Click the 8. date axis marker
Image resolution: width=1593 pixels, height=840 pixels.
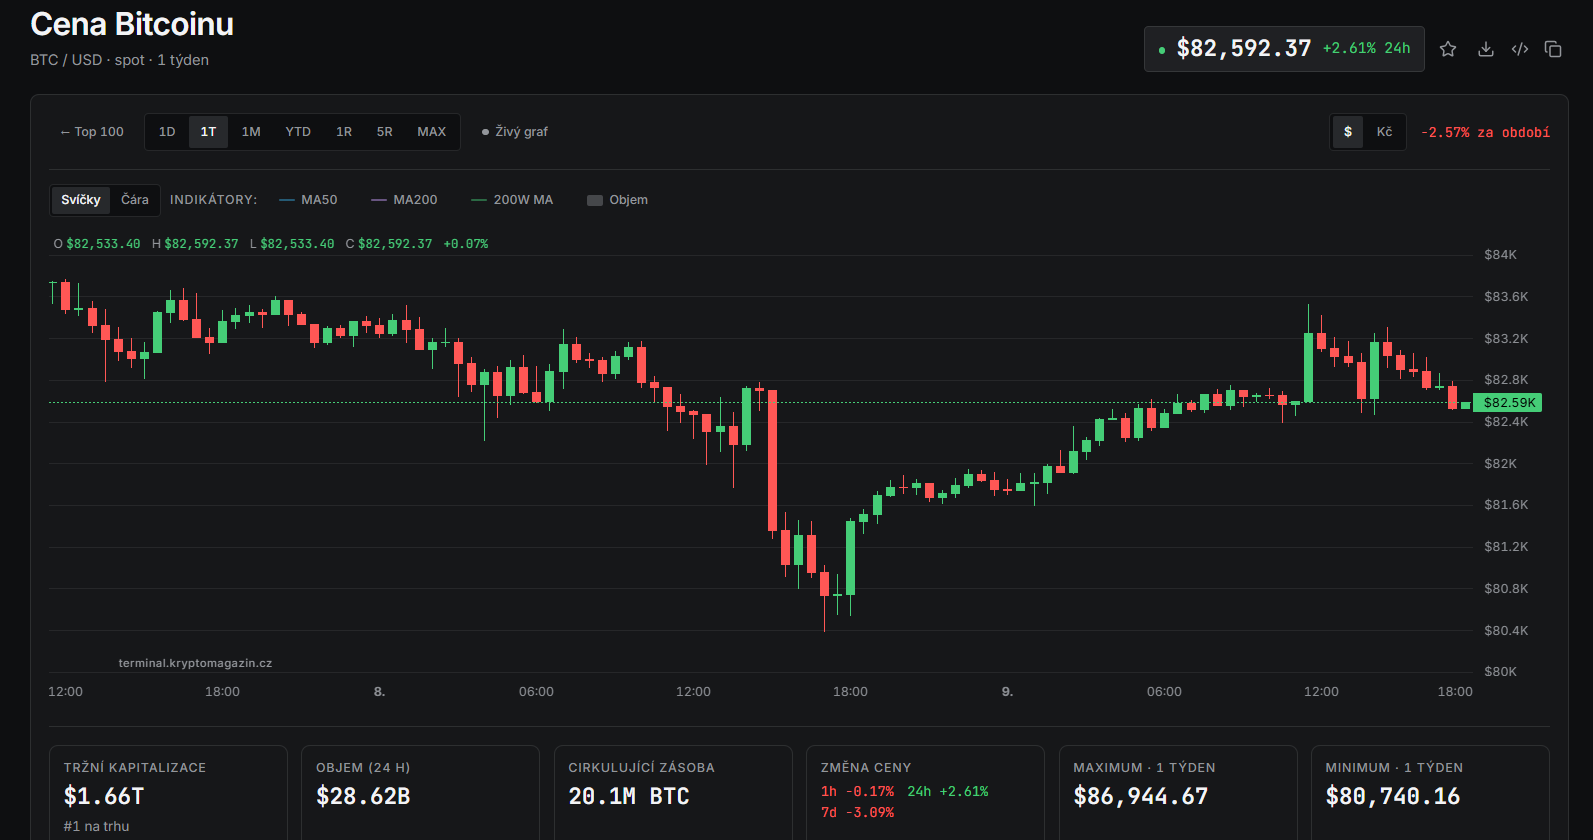(379, 692)
